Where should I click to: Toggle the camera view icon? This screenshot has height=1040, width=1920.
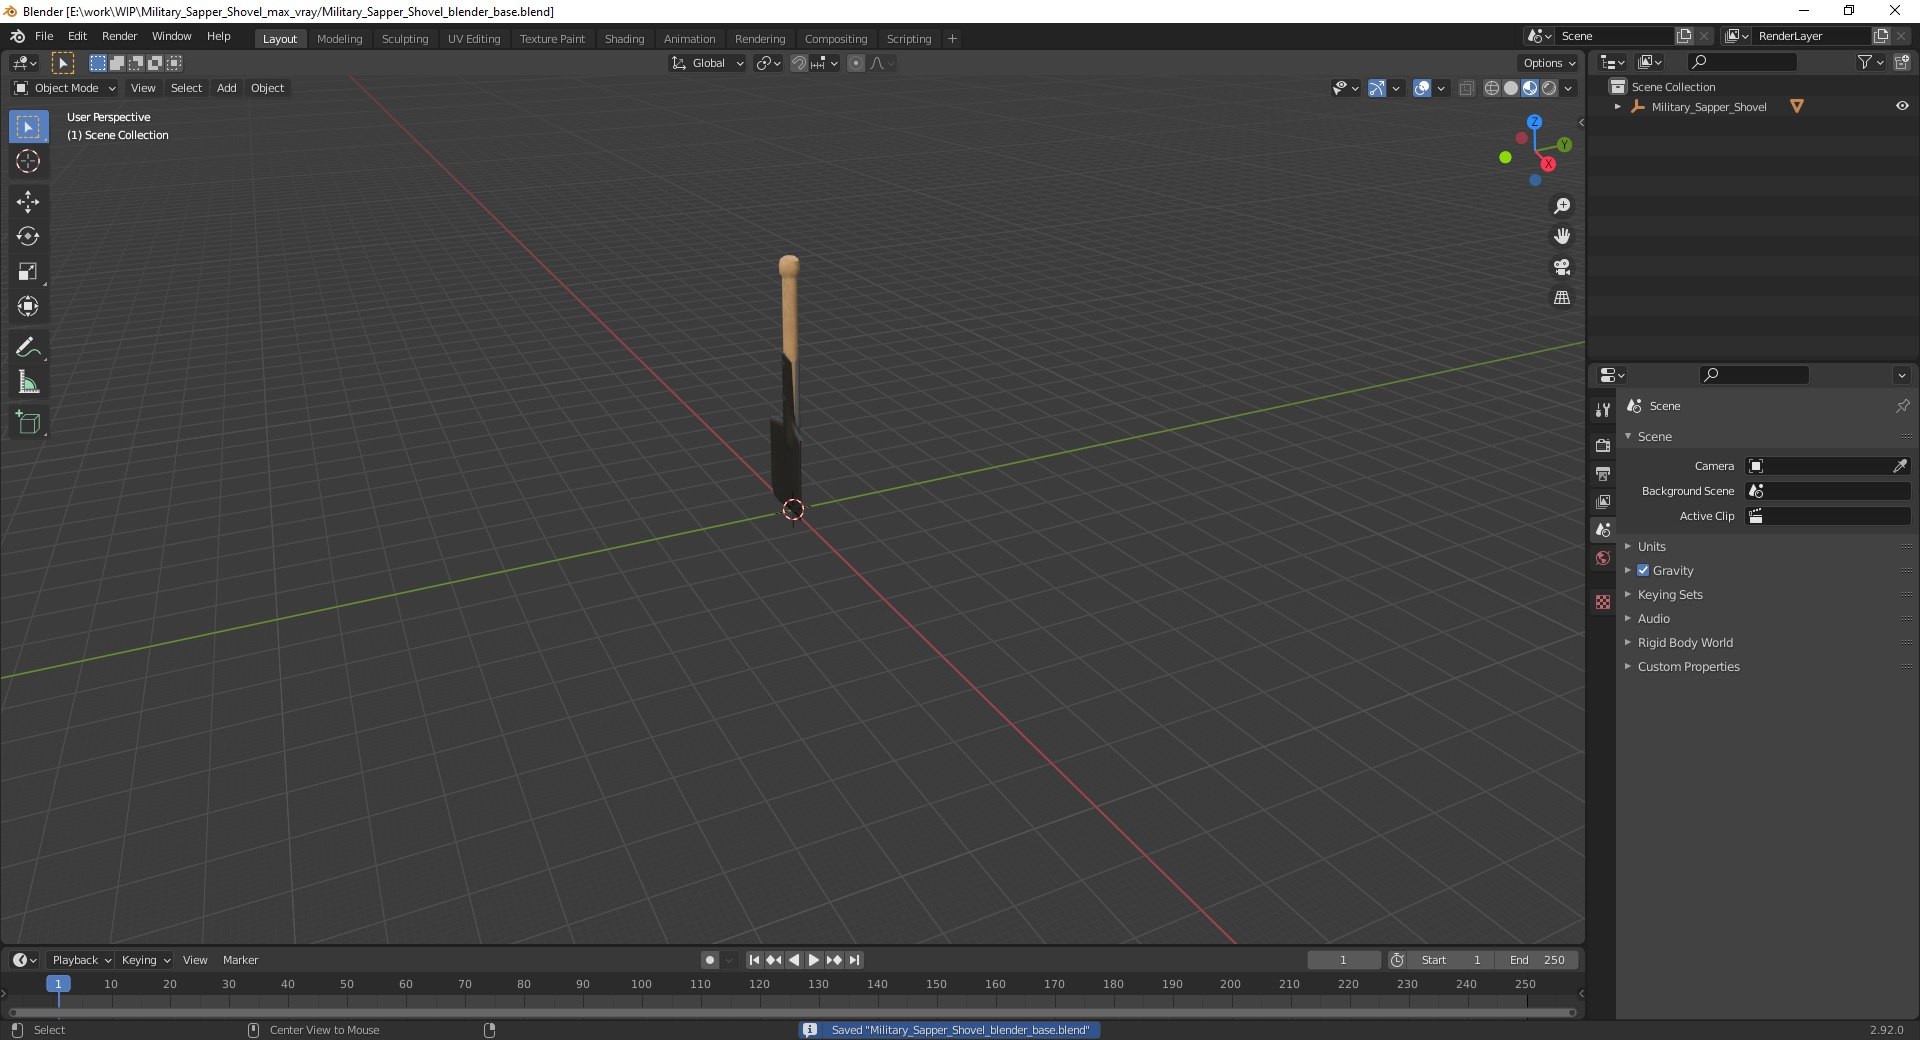[1562, 267]
